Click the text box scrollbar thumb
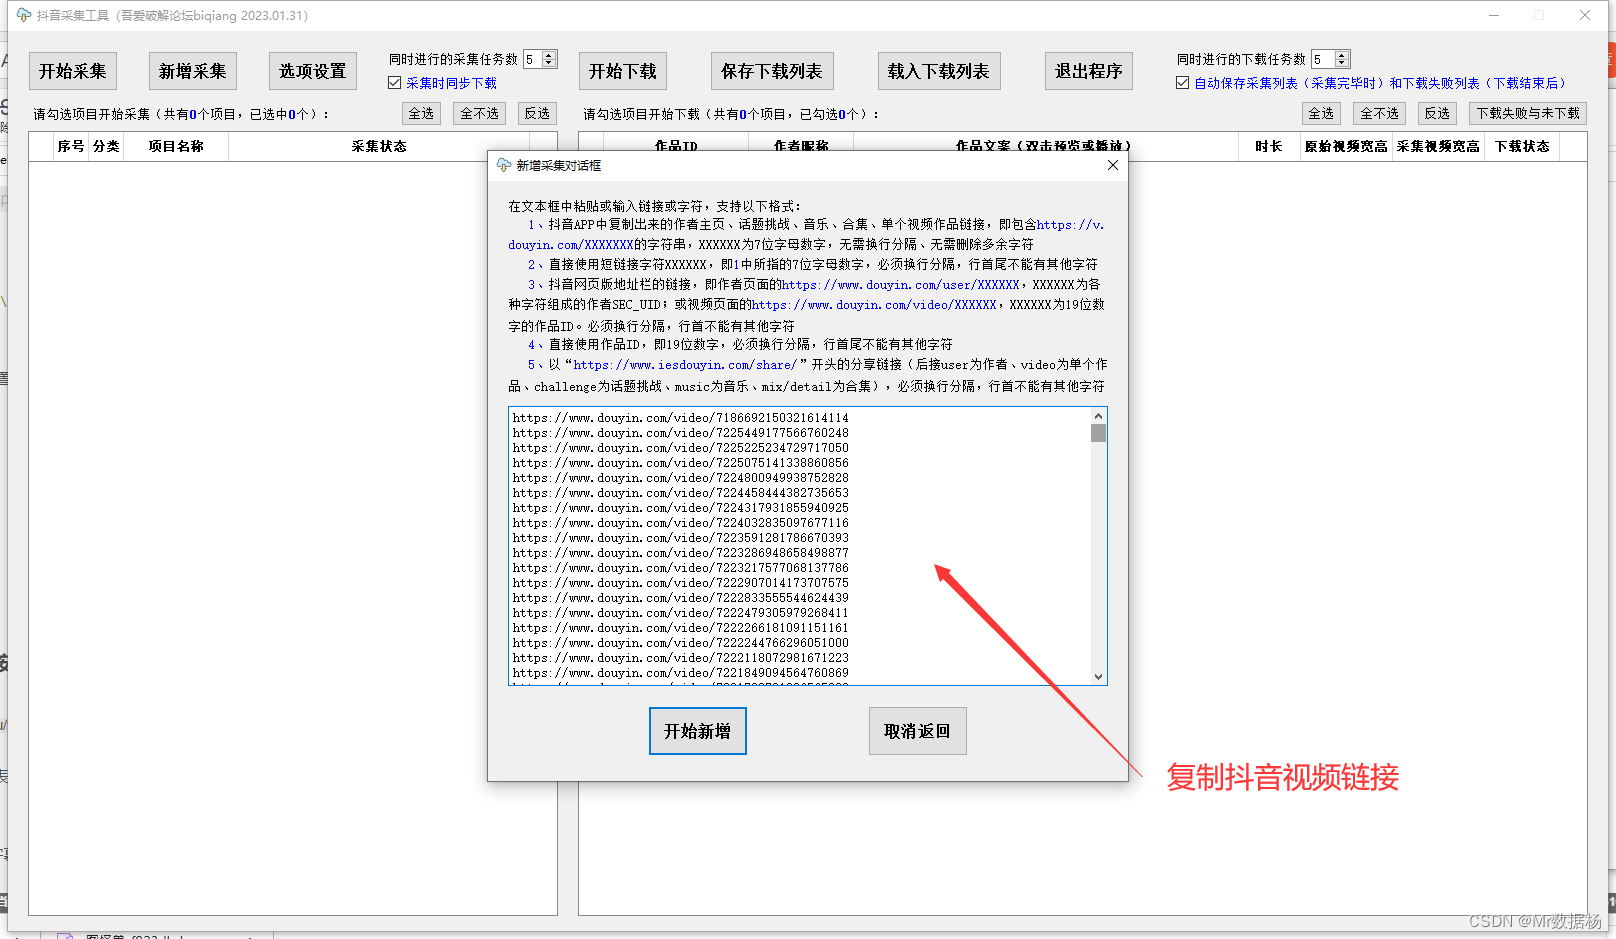 1098,433
